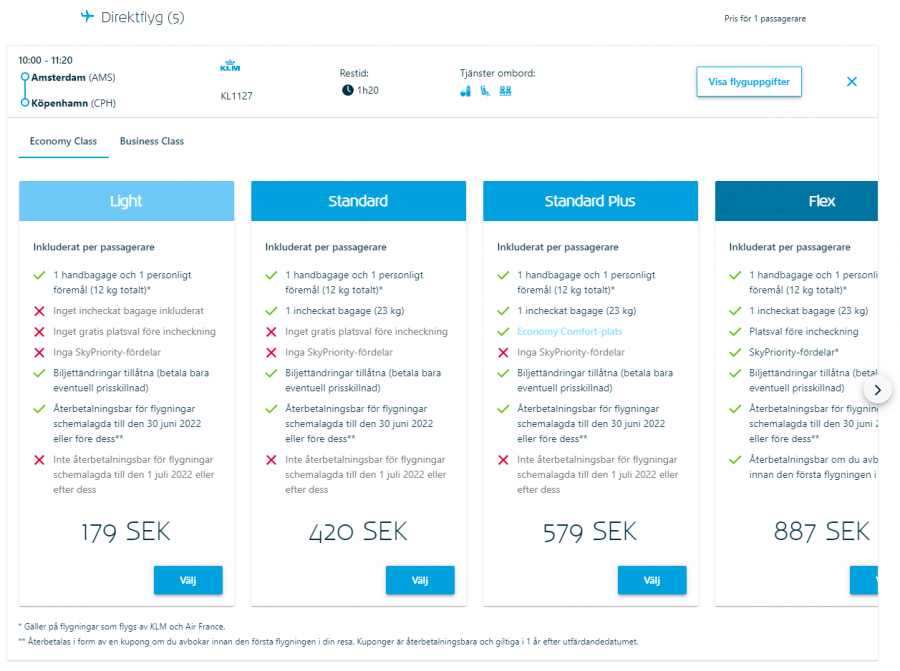Click the third onboard services icon
This screenshot has width=900, height=671.
505,91
